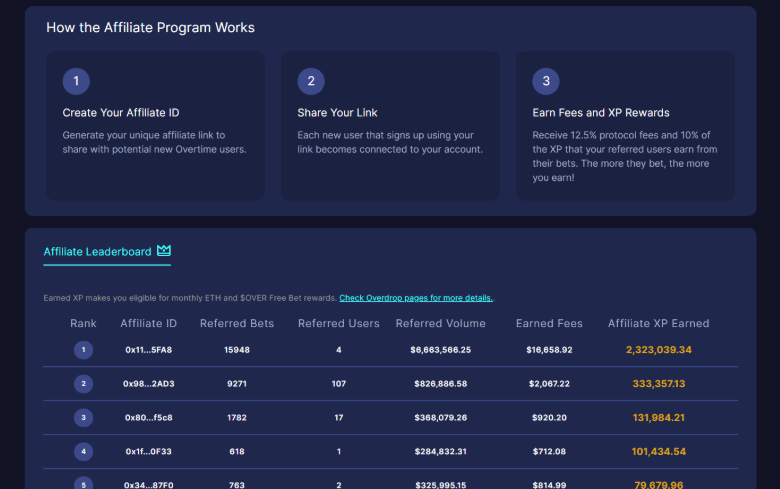
Task: Click the Create Your Affiliate ID heading
Action: (121, 113)
